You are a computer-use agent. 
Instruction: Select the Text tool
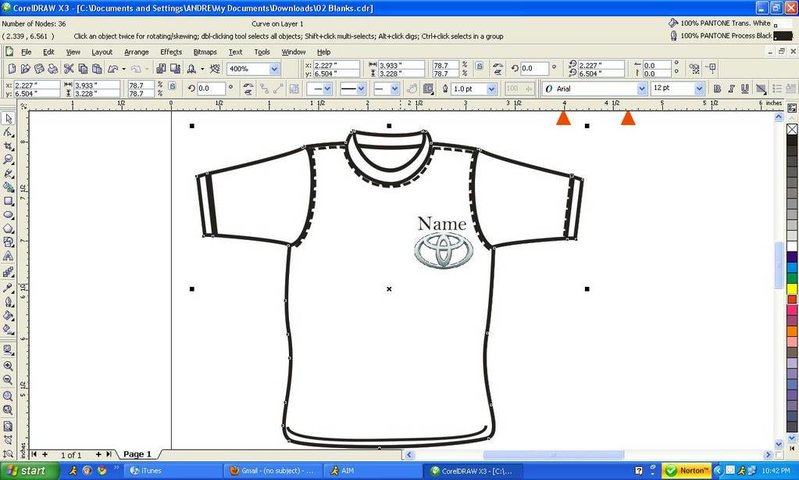(8, 256)
